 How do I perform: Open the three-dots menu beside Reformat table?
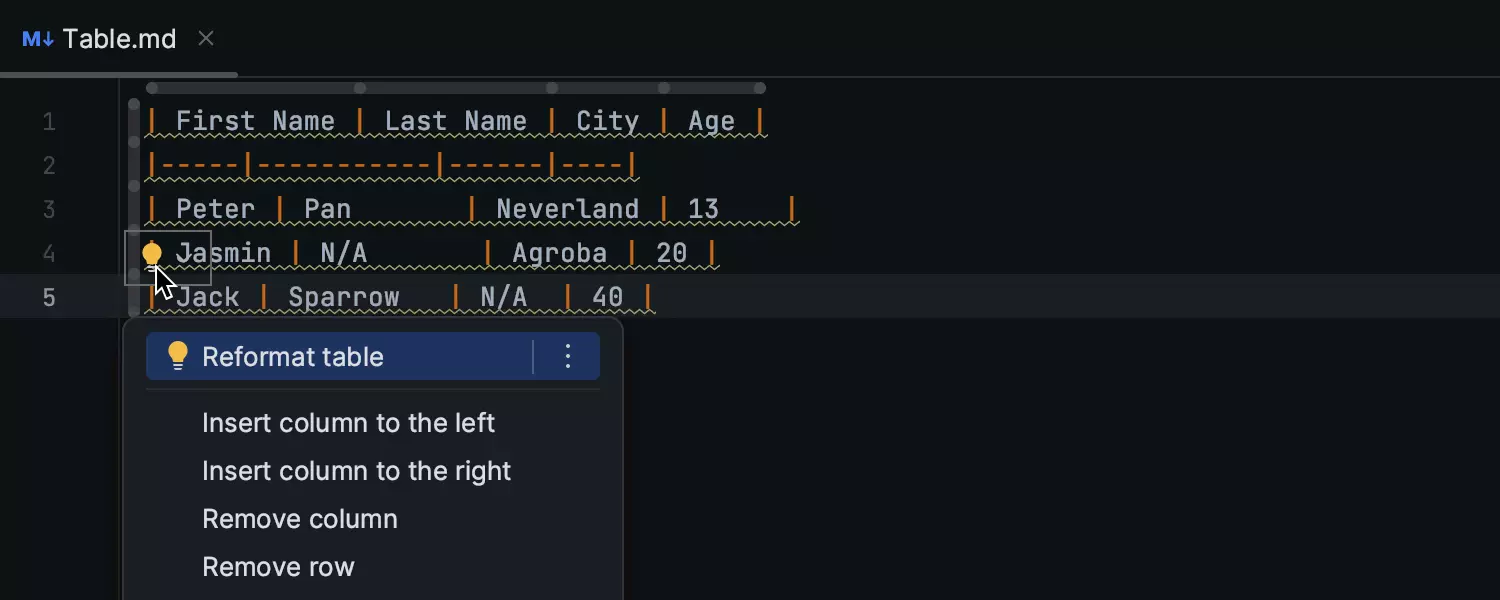pos(568,356)
